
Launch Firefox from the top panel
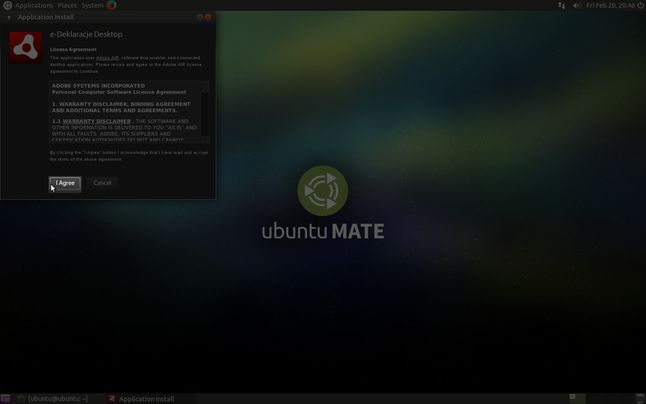[x=111, y=5]
